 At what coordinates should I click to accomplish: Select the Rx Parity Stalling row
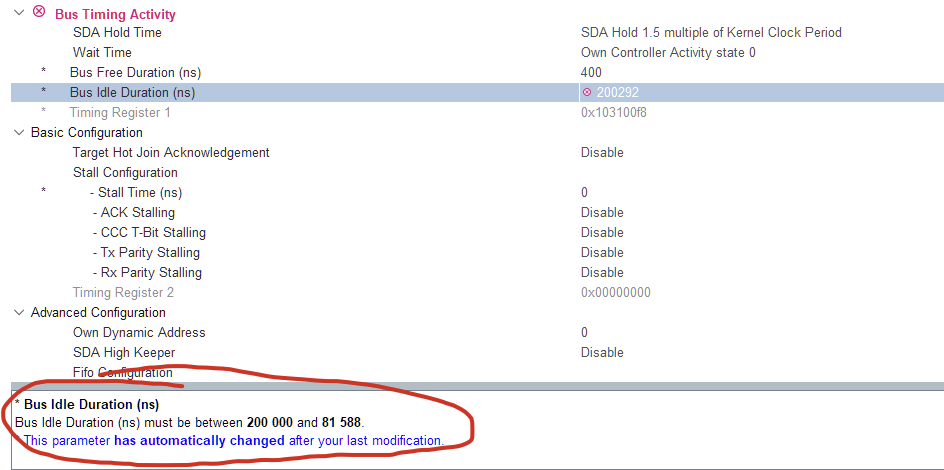coord(147,273)
